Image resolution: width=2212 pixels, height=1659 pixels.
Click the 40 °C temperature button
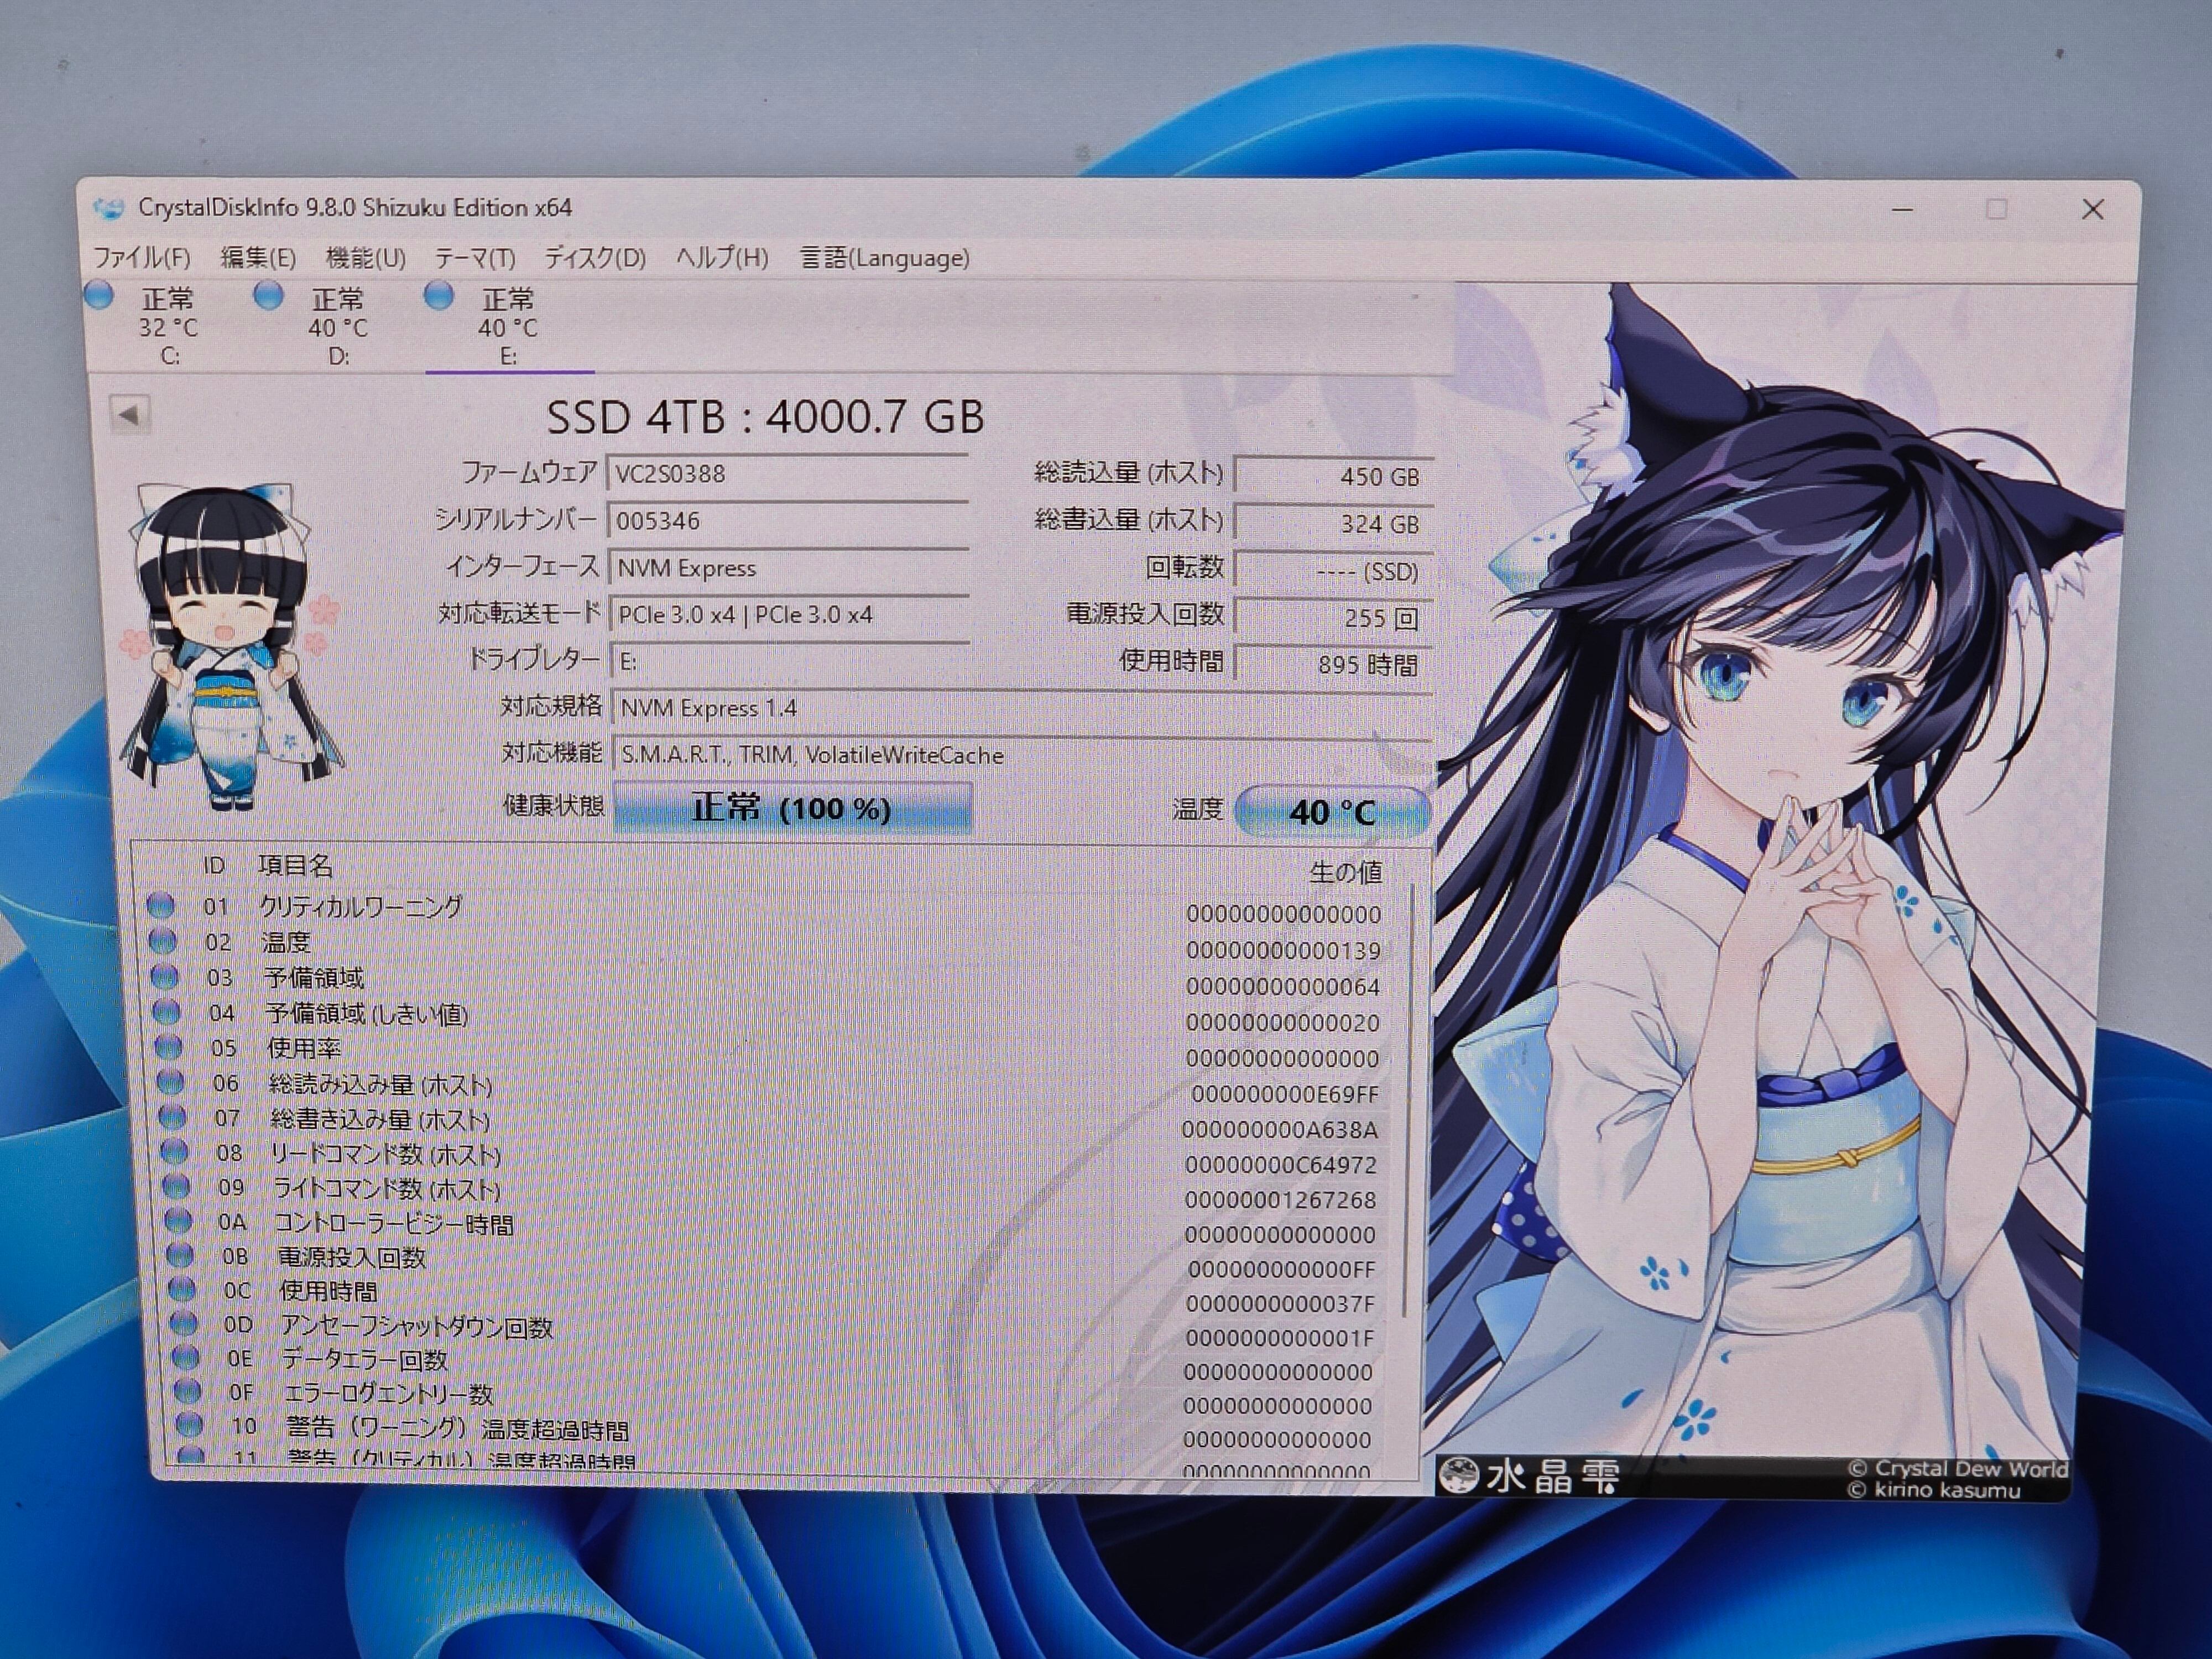point(1332,811)
